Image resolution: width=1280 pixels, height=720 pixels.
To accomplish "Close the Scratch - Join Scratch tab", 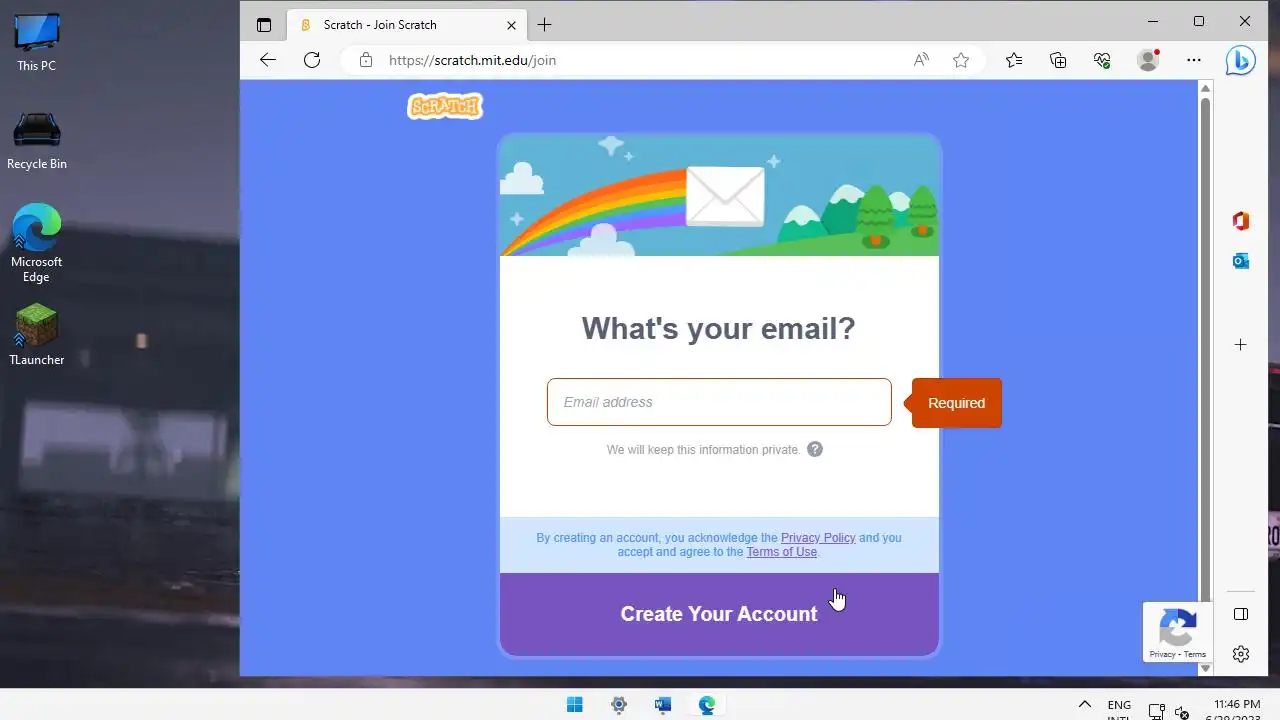I will pos(512,25).
